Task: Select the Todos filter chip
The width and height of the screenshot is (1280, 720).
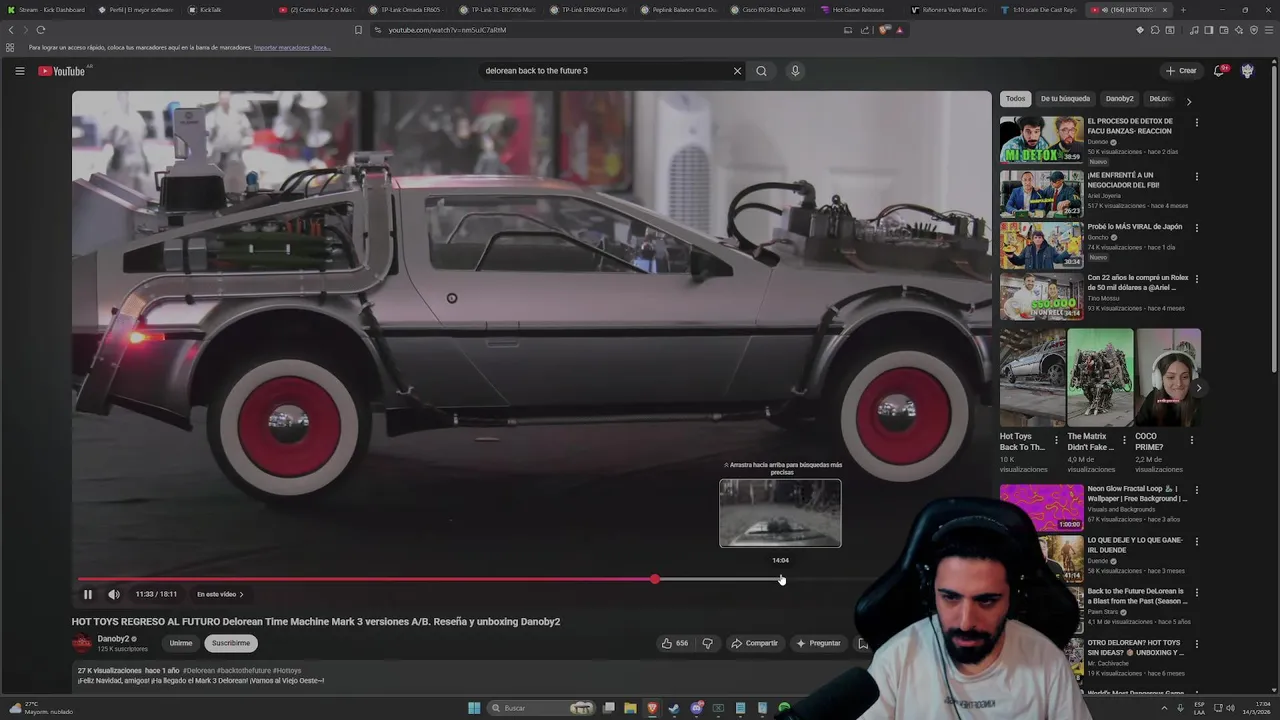Action: tap(1015, 99)
